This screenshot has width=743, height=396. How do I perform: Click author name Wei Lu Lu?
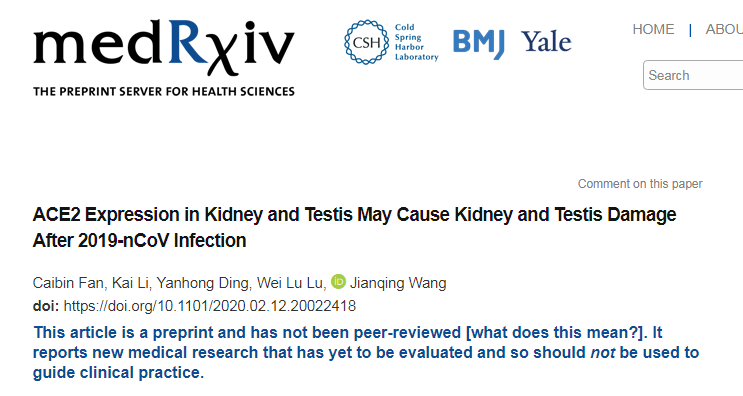point(290,283)
